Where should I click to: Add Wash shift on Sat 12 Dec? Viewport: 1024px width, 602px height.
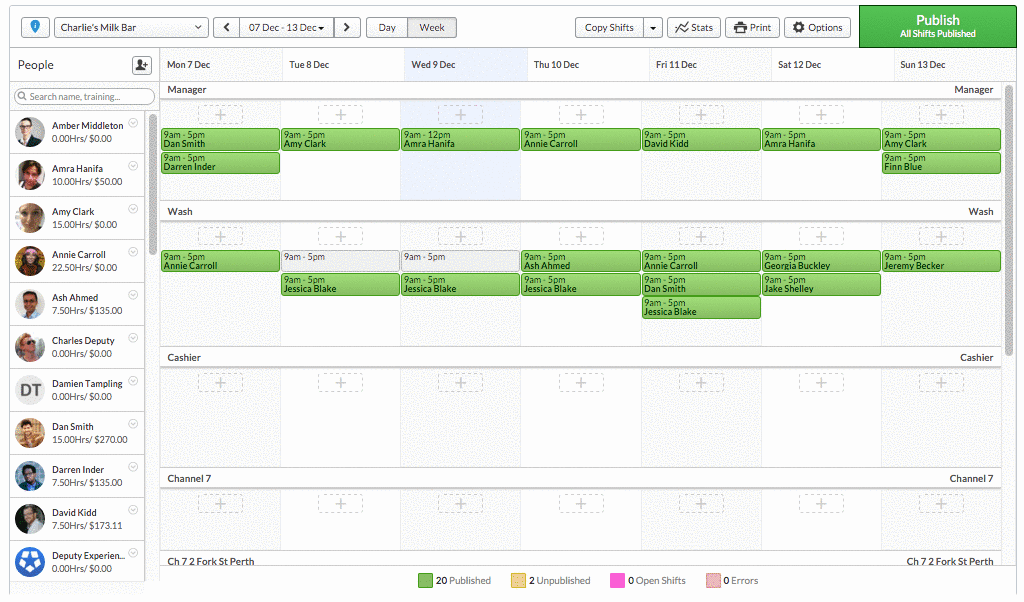click(821, 237)
